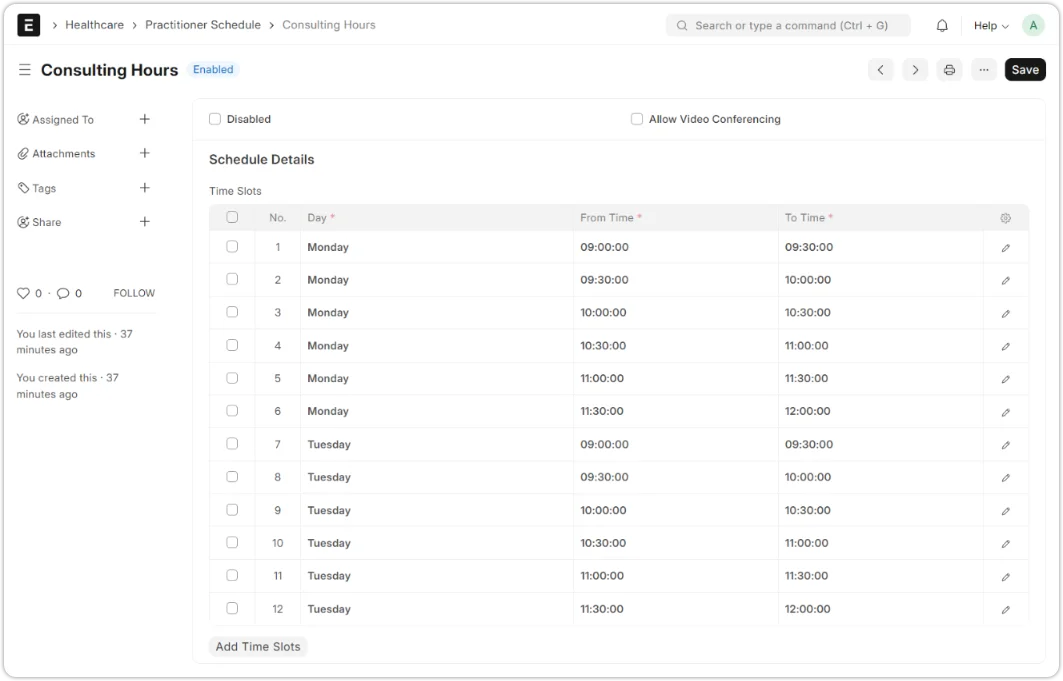Click the print icon
This screenshot has height=681, width=1063.
(949, 70)
